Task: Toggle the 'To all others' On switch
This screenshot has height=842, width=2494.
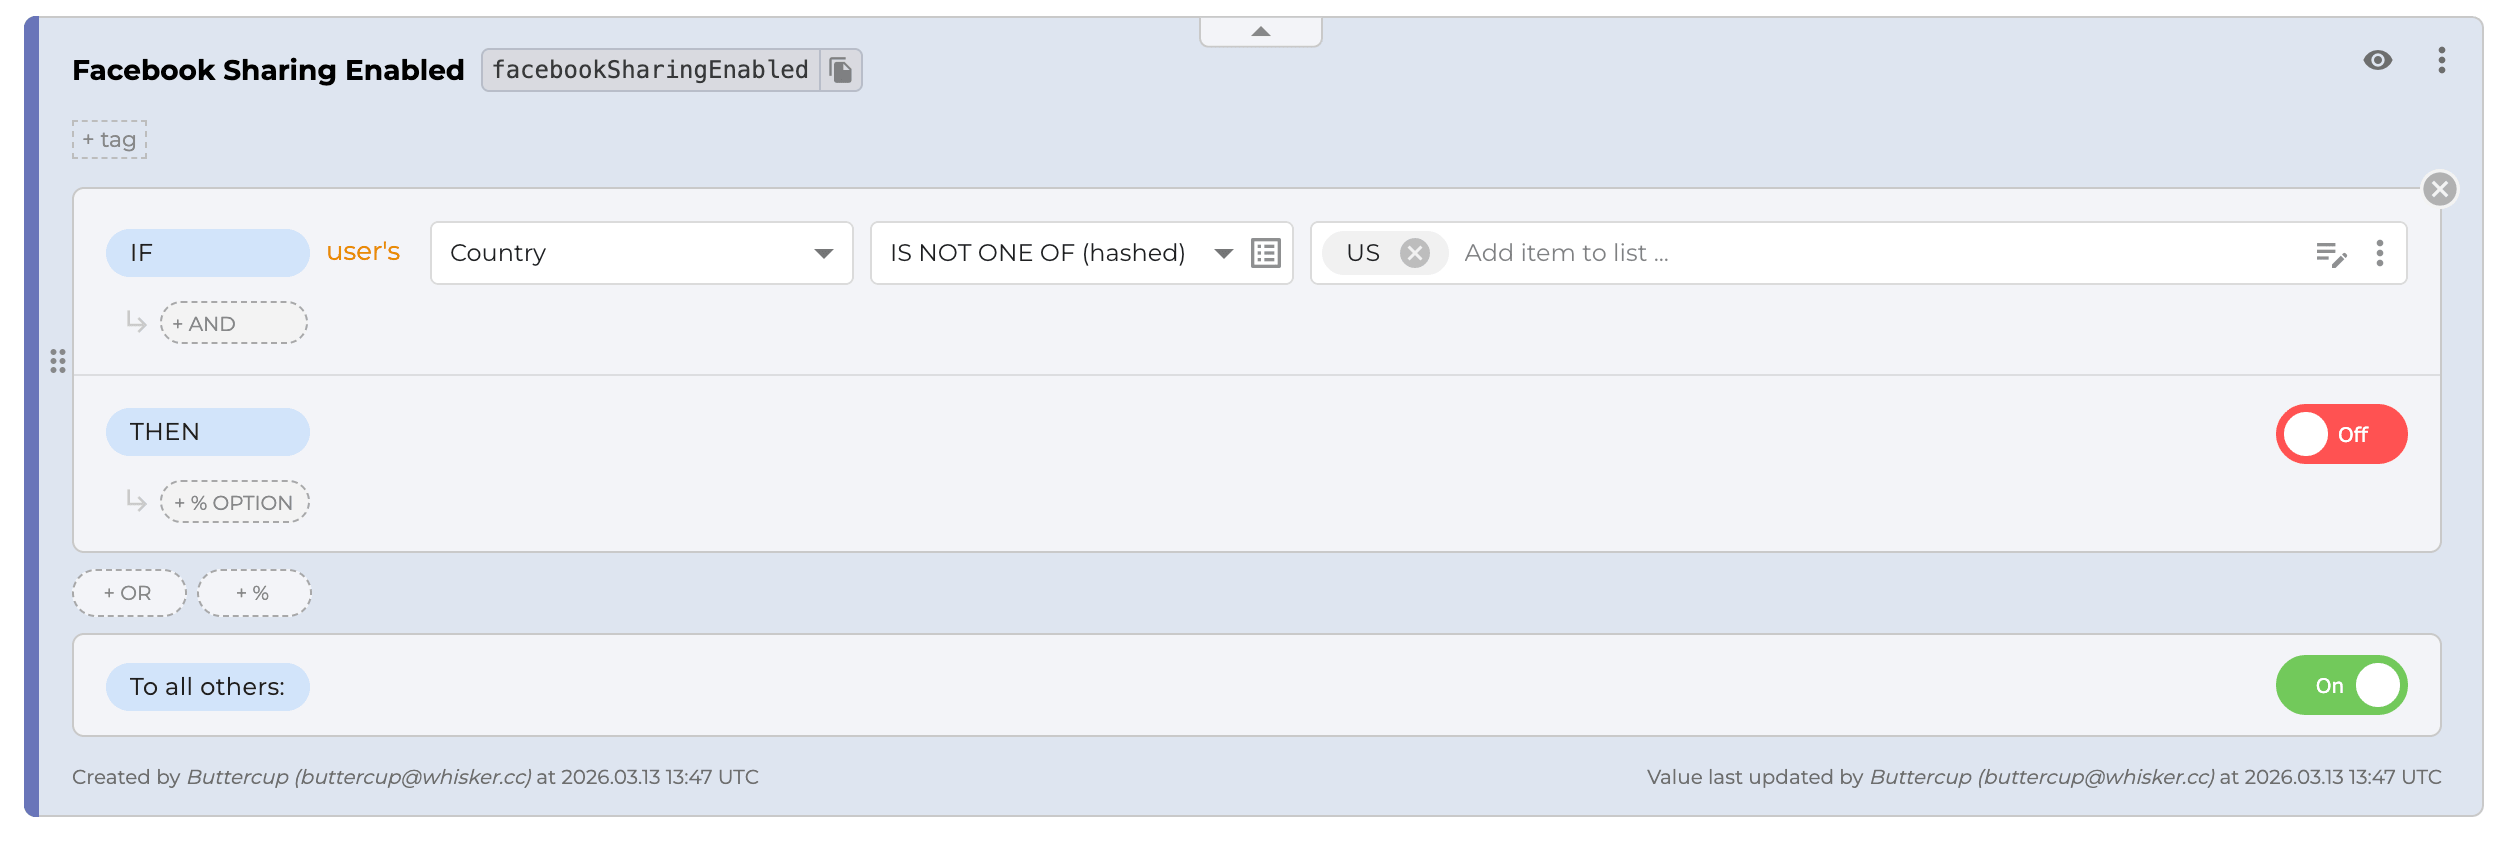Action: [2340, 685]
